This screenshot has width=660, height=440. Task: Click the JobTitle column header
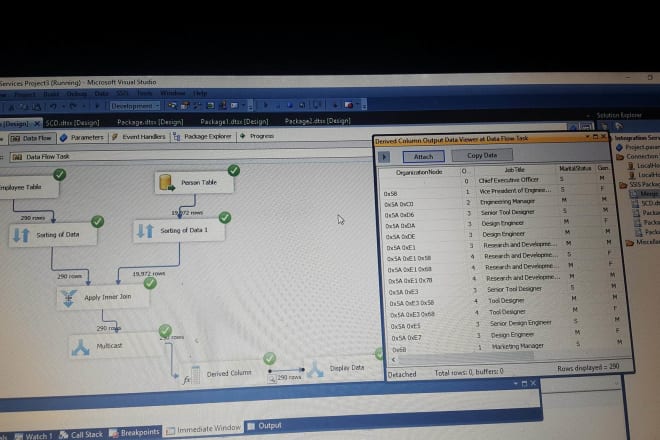[514, 170]
